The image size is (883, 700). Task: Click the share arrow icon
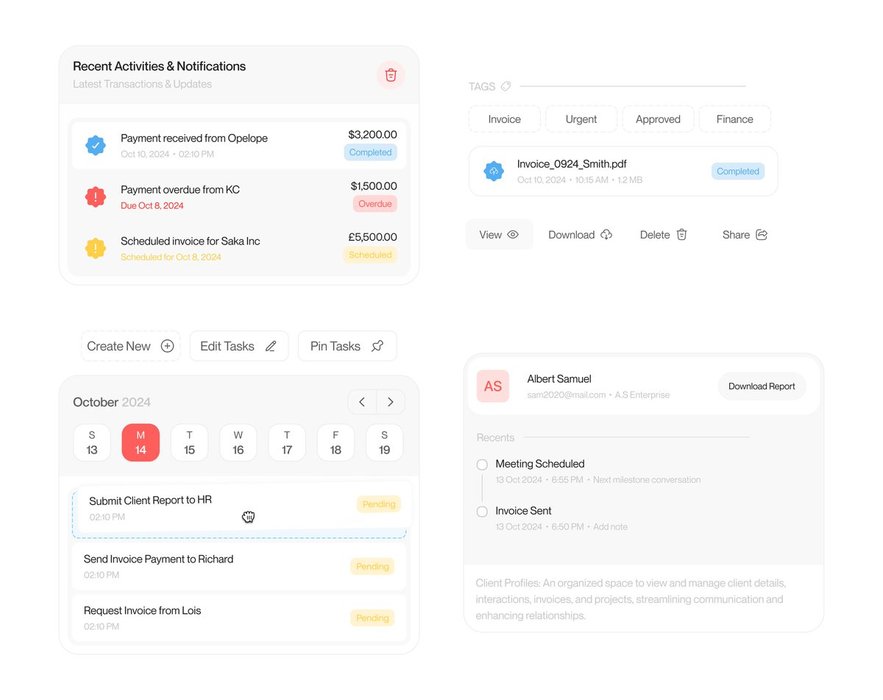click(761, 235)
